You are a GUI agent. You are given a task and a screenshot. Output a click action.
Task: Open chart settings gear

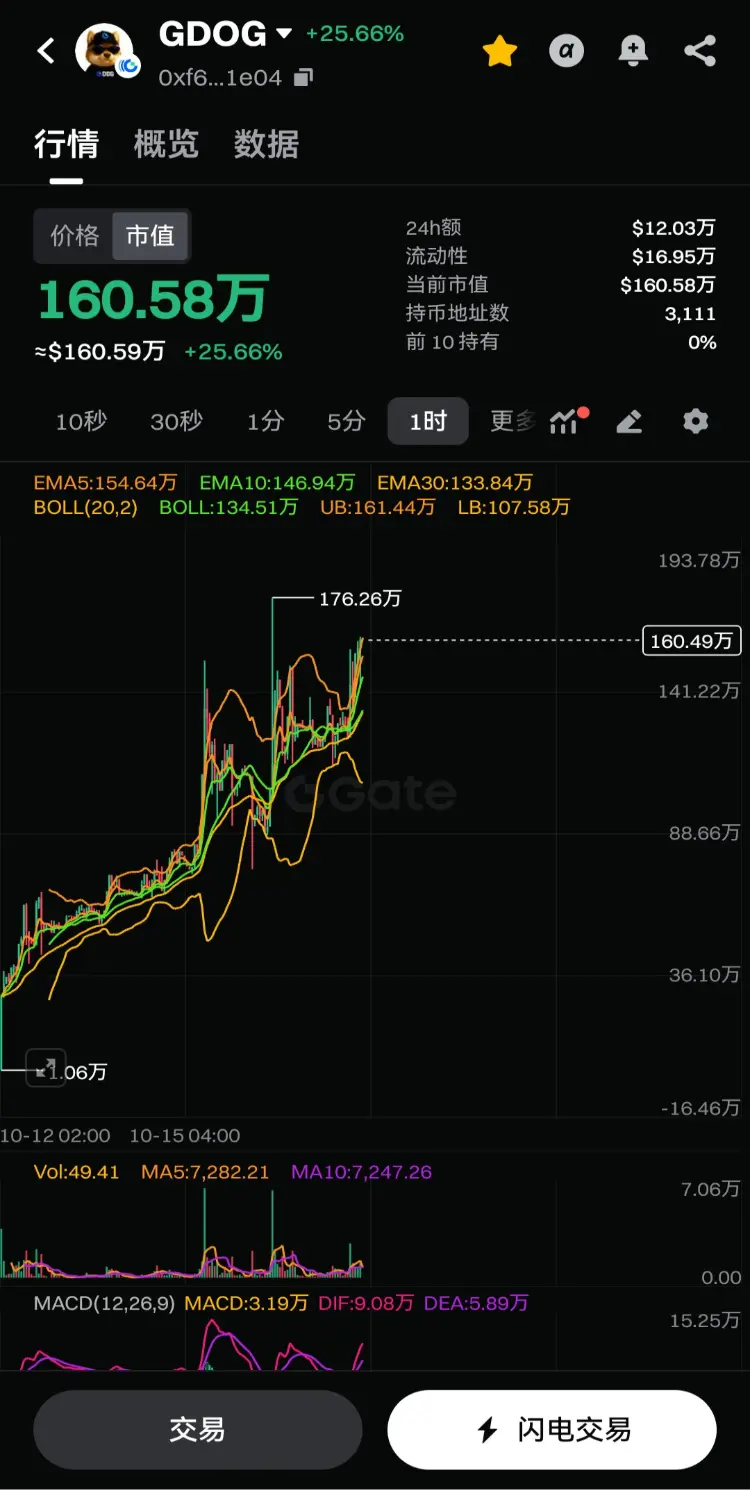[696, 421]
